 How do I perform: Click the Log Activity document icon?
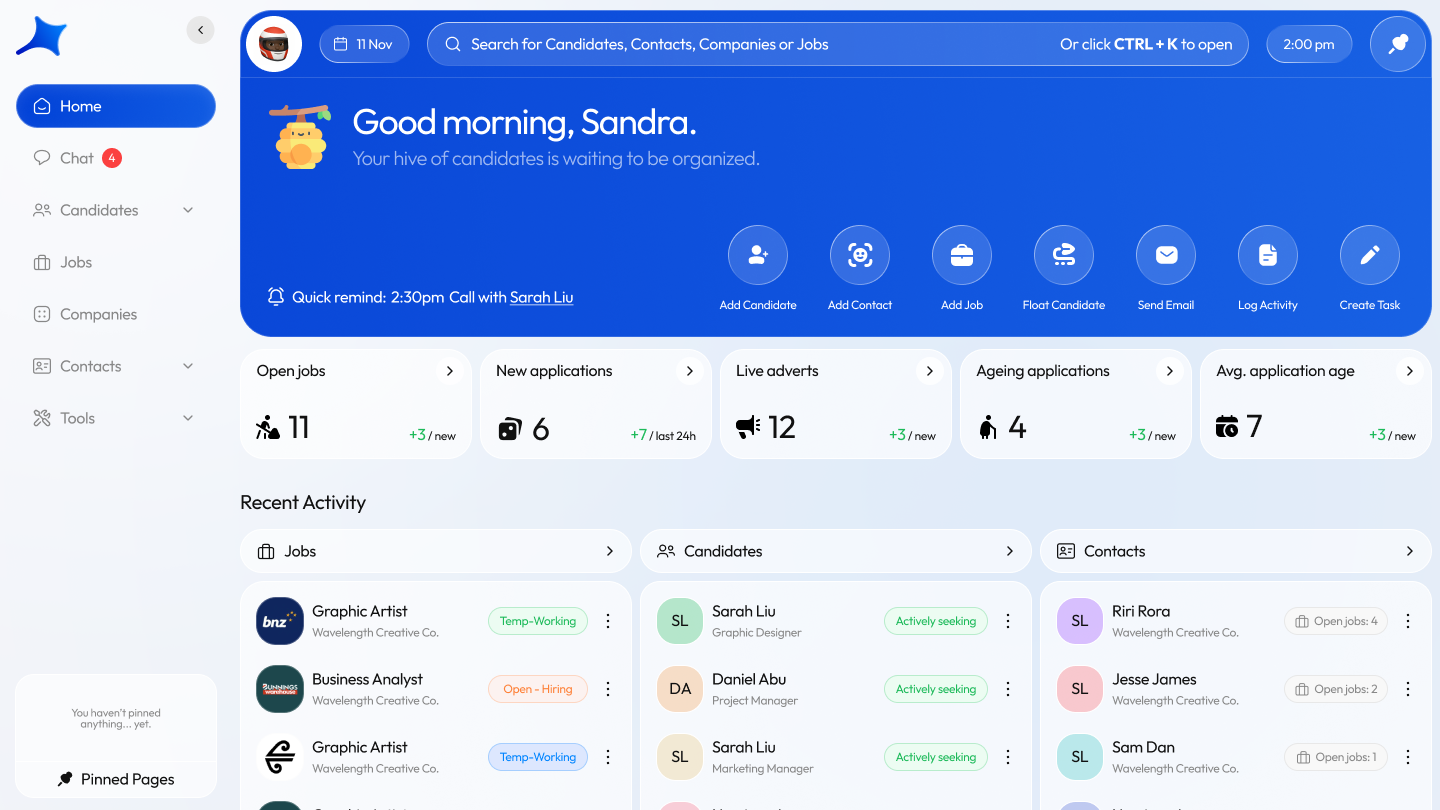tap(1268, 255)
